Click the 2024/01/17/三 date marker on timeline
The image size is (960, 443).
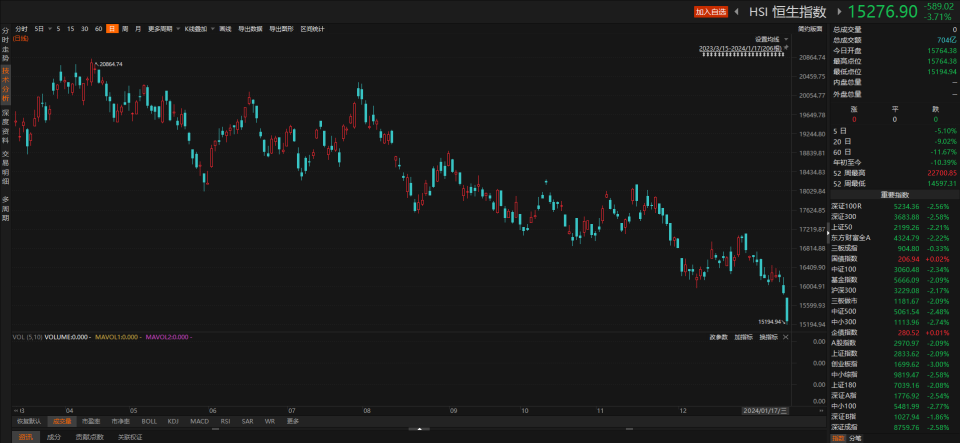click(764, 411)
